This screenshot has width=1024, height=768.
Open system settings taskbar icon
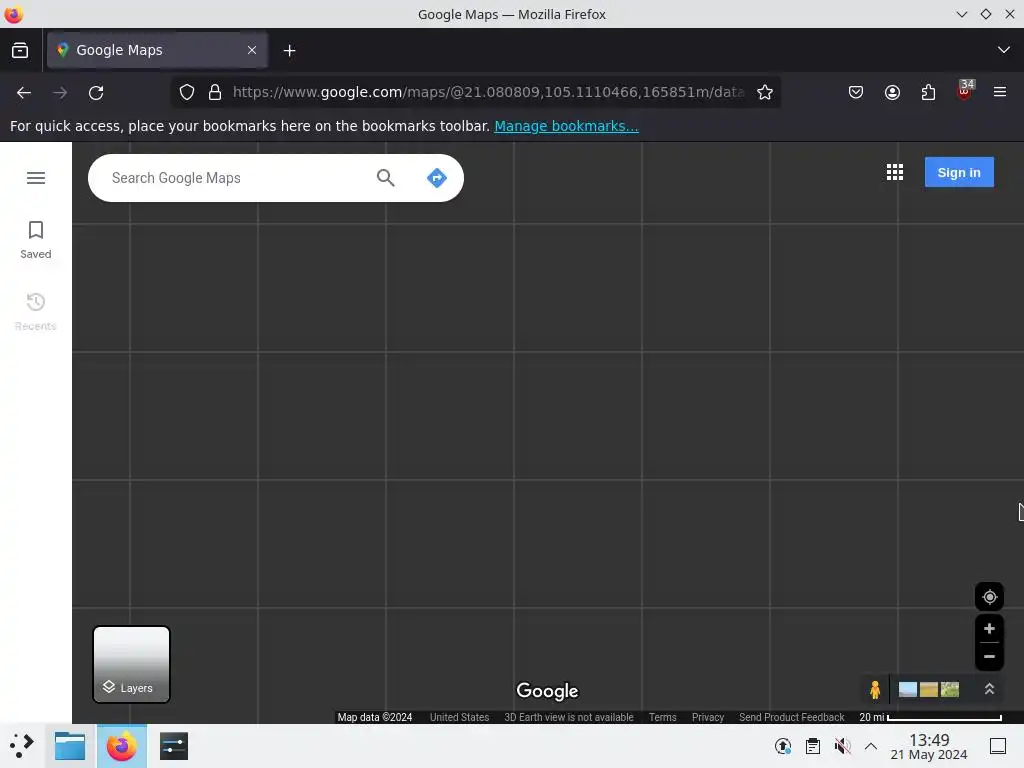coord(174,746)
